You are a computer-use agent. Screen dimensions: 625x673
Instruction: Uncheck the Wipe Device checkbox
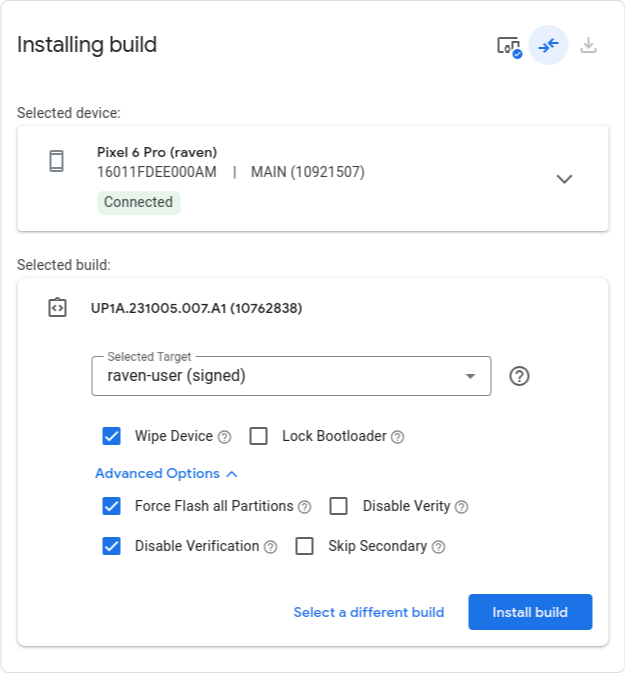112,436
